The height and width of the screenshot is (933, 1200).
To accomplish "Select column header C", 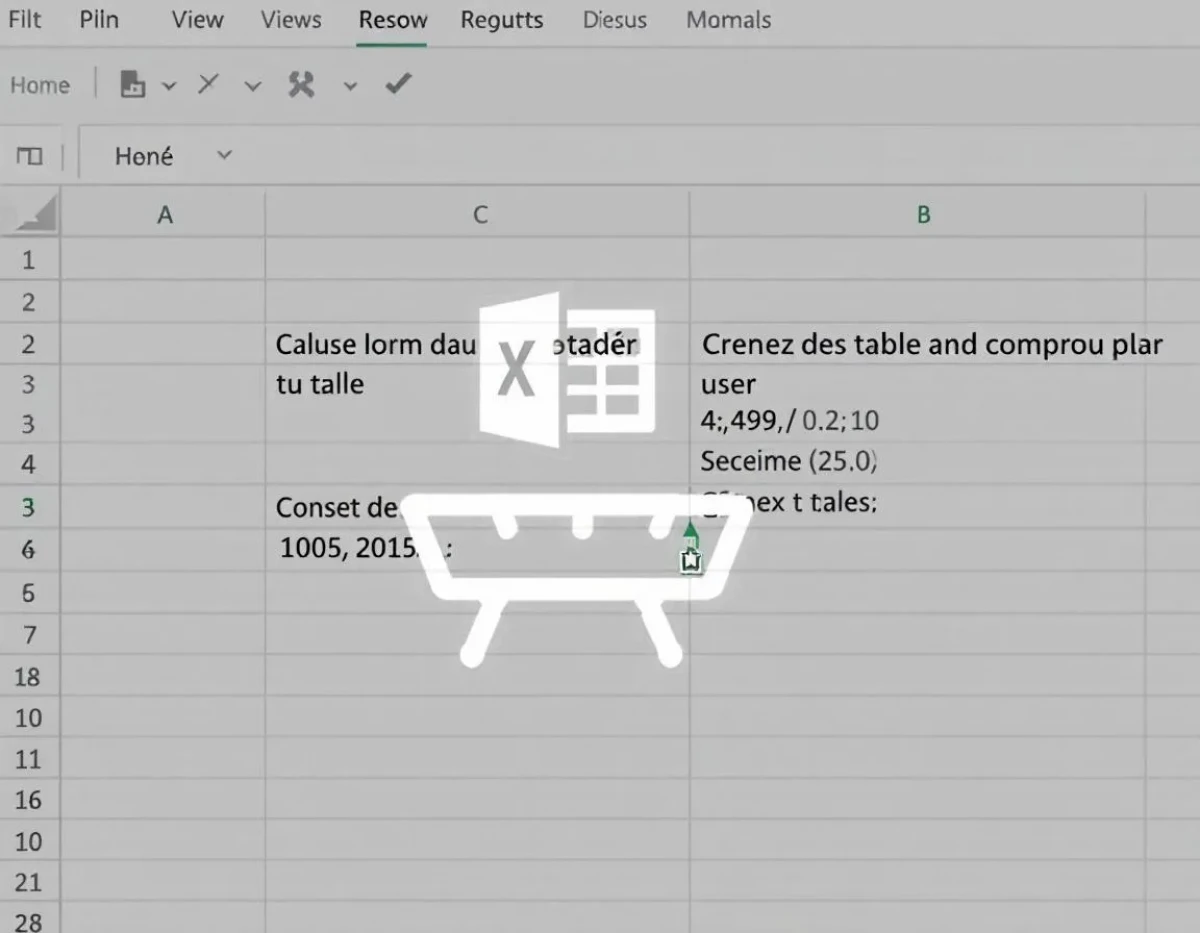I will pyautogui.click(x=480, y=214).
